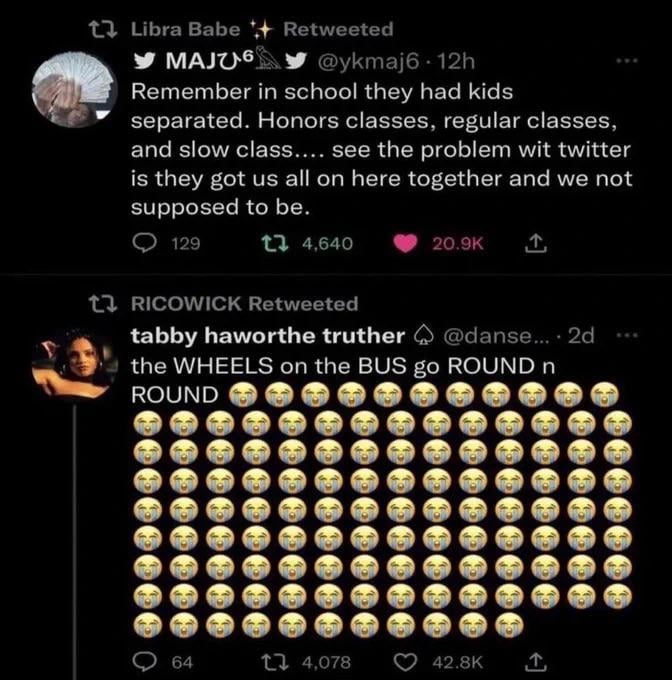Screen dimensions: 672x680
Task: Share the WHEELS on the BUS tweet
Action: [x=535, y=660]
